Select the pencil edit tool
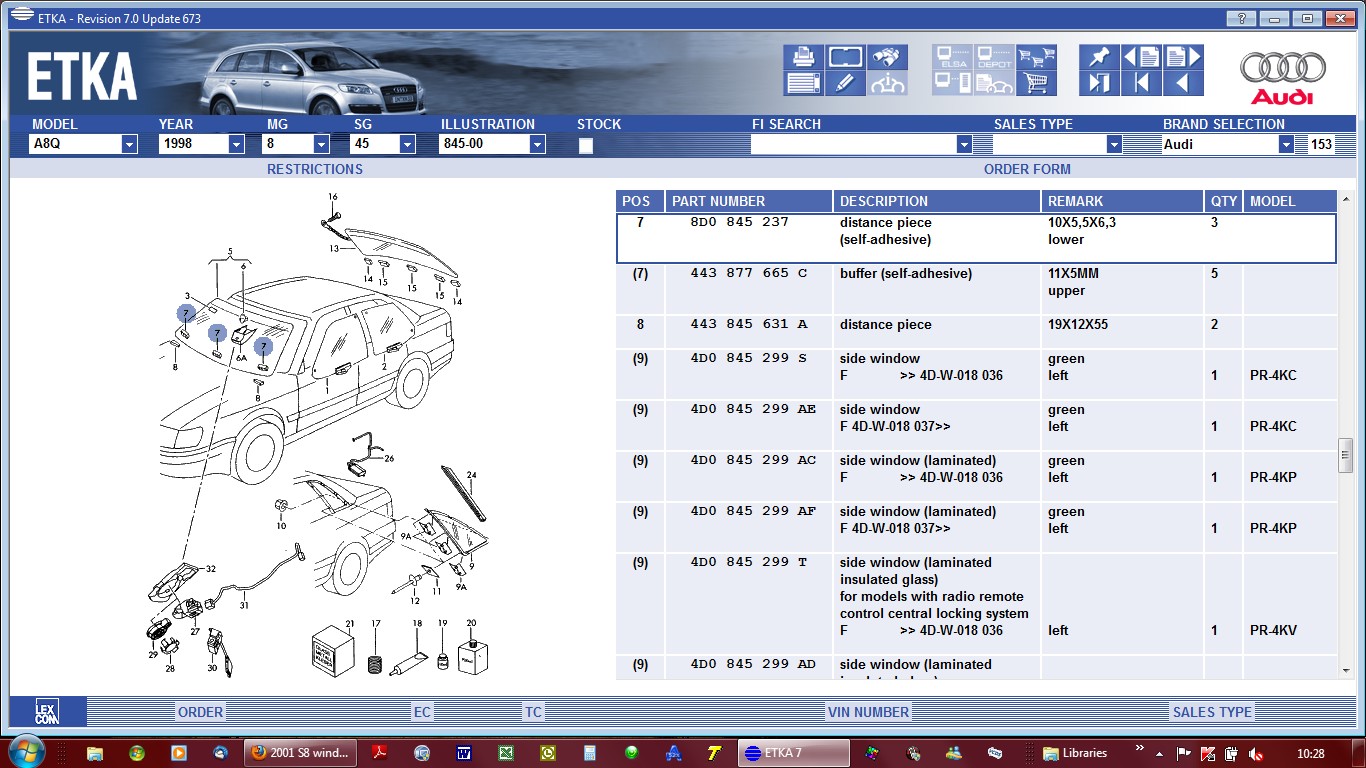 click(846, 83)
